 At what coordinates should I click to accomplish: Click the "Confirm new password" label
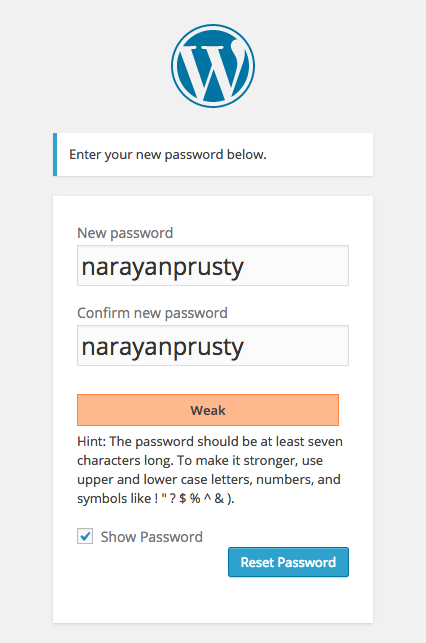click(152, 313)
